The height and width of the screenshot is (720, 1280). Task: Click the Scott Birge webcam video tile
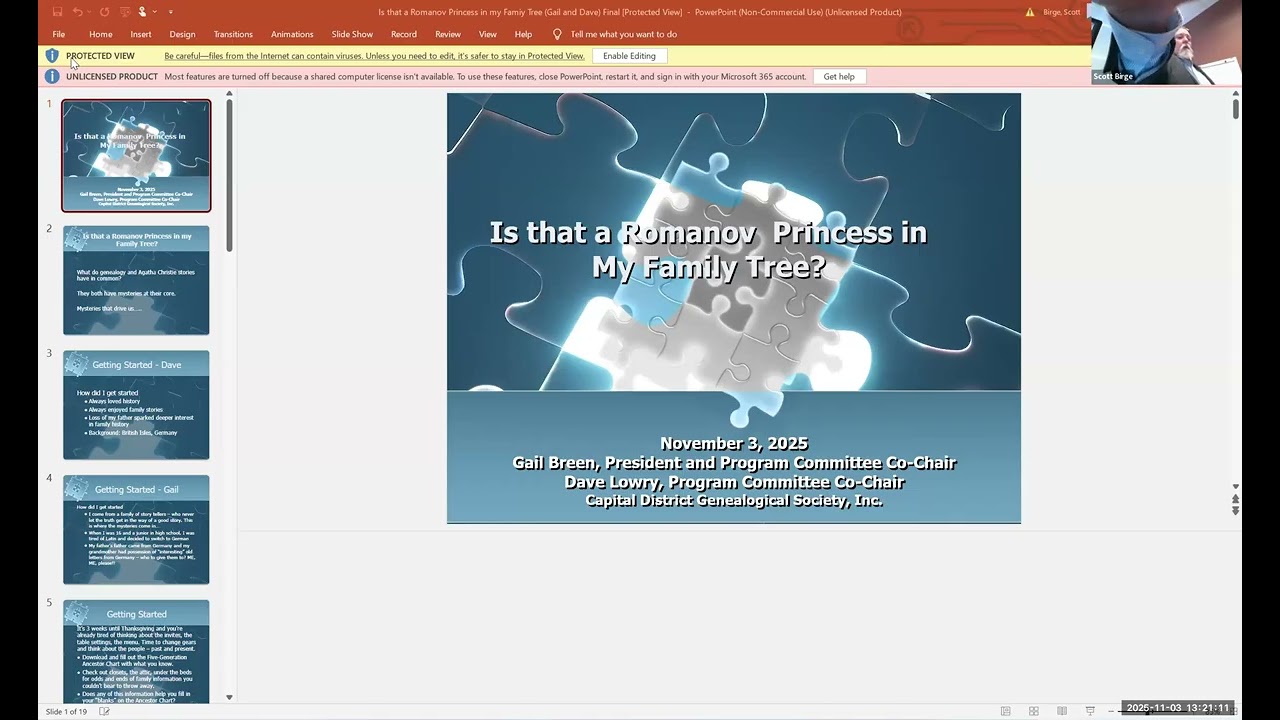pos(1166,42)
